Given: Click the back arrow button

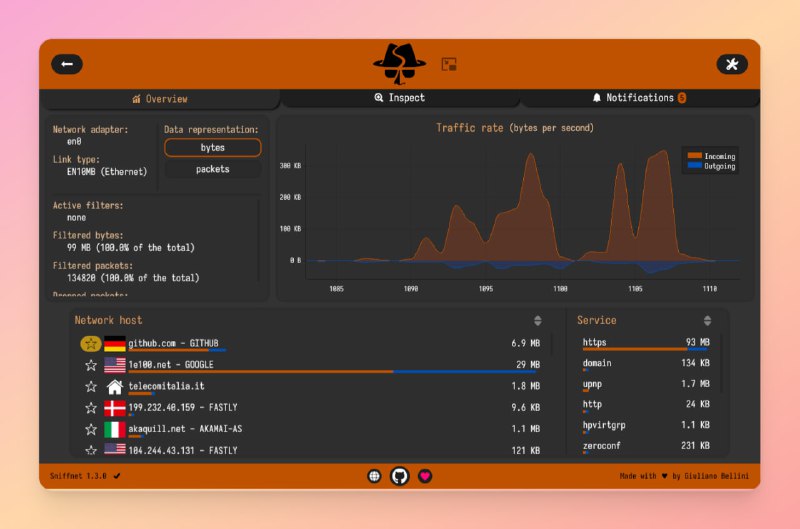Looking at the screenshot, I should click(x=67, y=64).
